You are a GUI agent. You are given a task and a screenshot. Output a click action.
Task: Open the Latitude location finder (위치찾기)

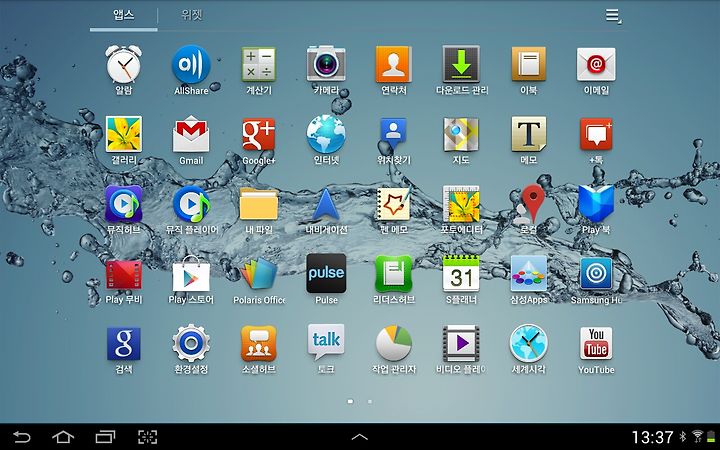click(394, 134)
